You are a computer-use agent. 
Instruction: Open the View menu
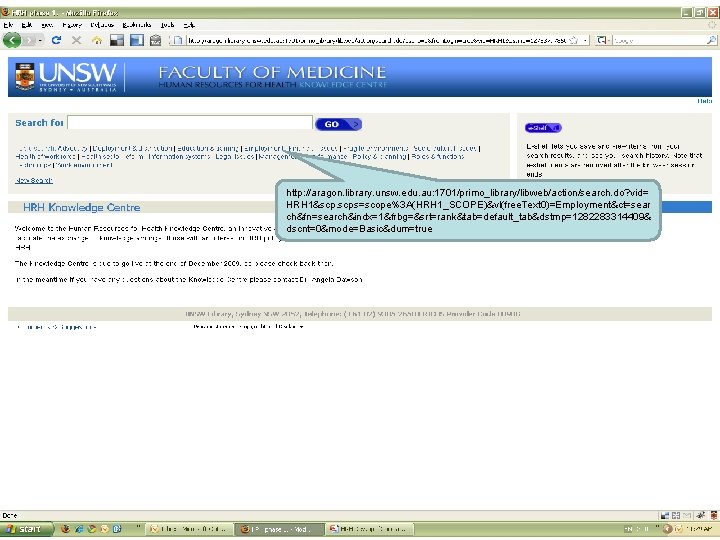47,25
